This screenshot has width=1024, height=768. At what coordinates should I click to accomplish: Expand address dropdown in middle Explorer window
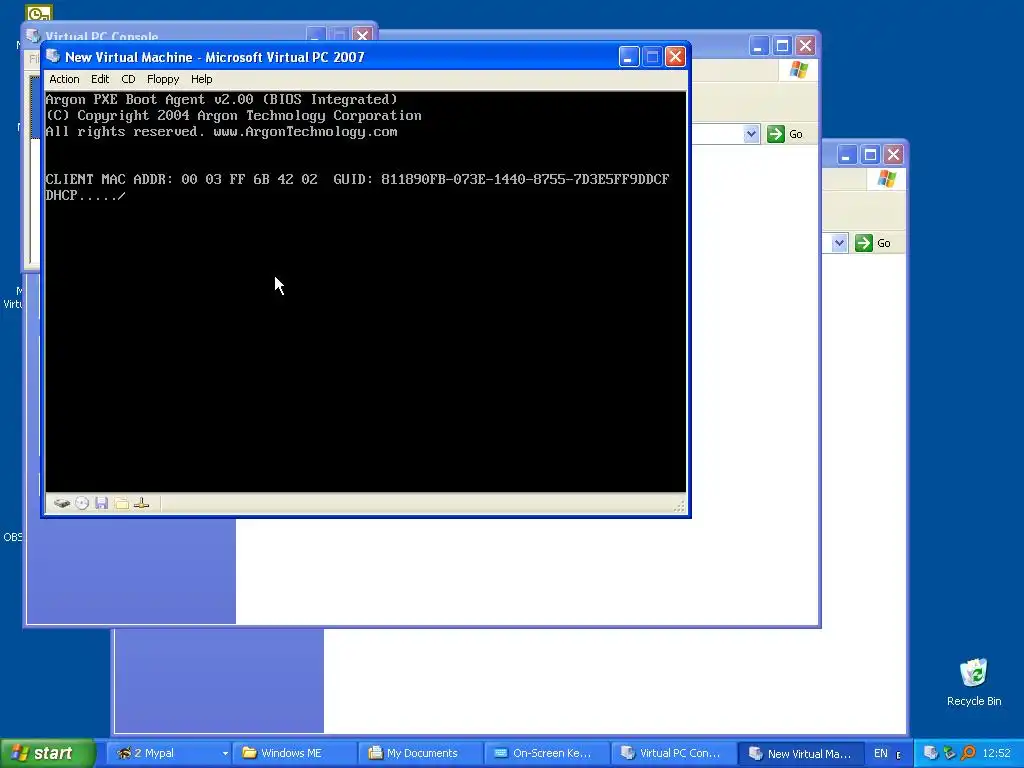coord(751,134)
